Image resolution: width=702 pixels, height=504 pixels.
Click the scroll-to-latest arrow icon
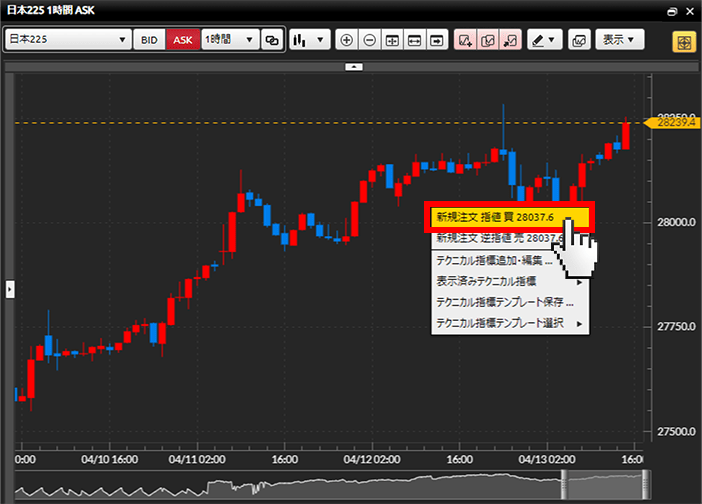point(437,40)
